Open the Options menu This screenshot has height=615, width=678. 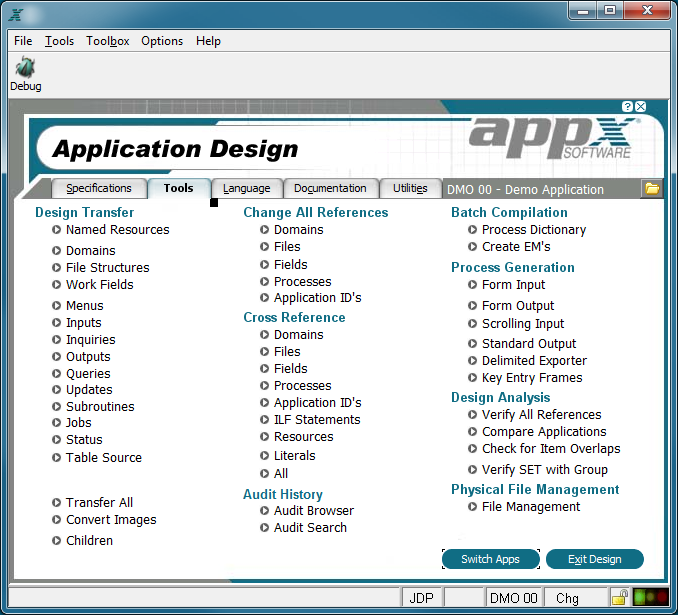pos(162,41)
